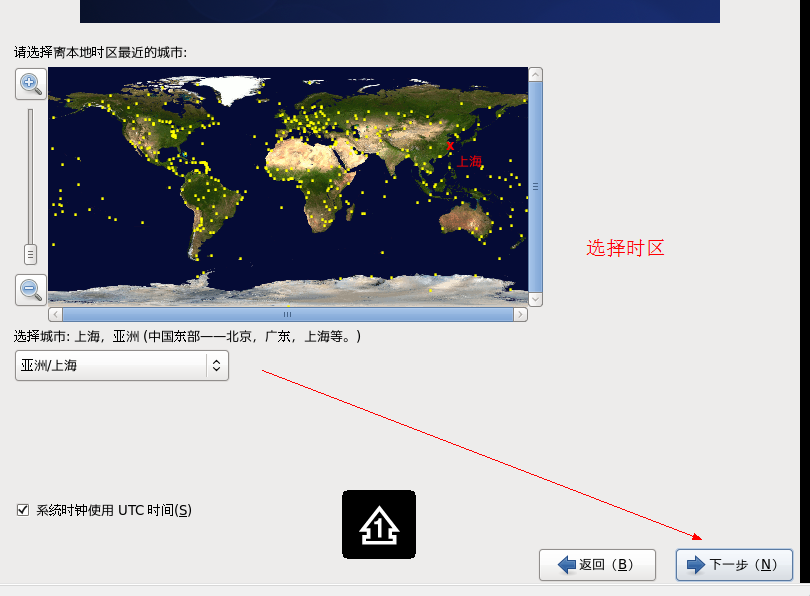Click the map horizontal scrollbar thumb

click(287, 314)
